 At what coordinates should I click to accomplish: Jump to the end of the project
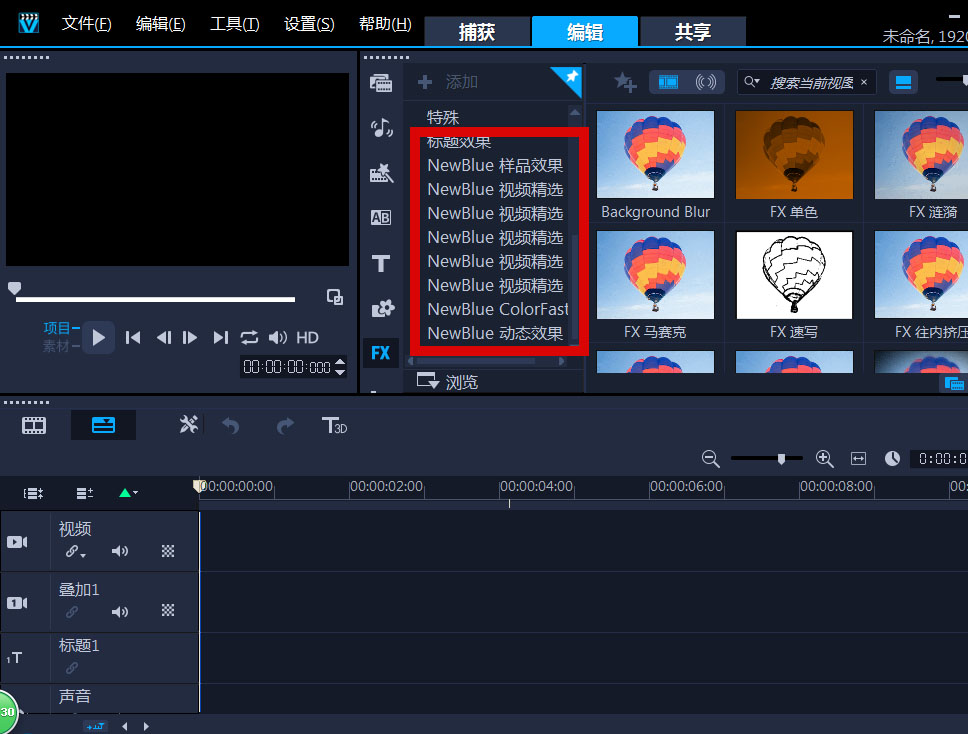click(220, 338)
